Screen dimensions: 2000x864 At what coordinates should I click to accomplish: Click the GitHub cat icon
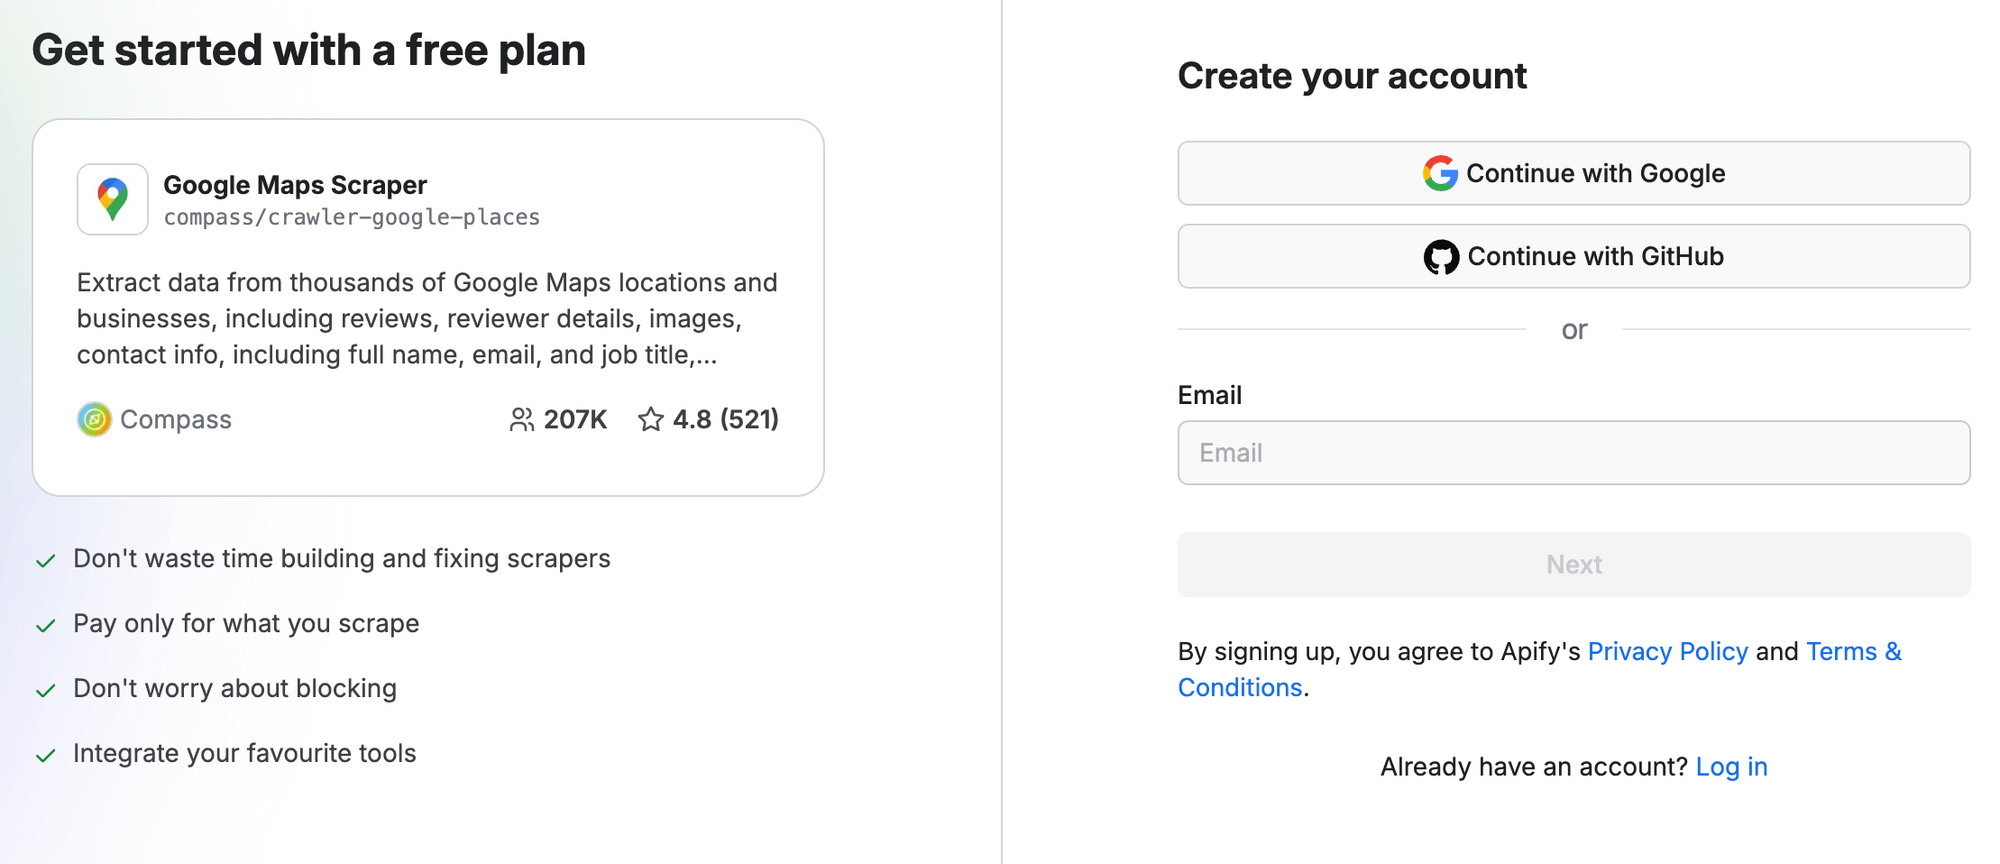click(1441, 256)
